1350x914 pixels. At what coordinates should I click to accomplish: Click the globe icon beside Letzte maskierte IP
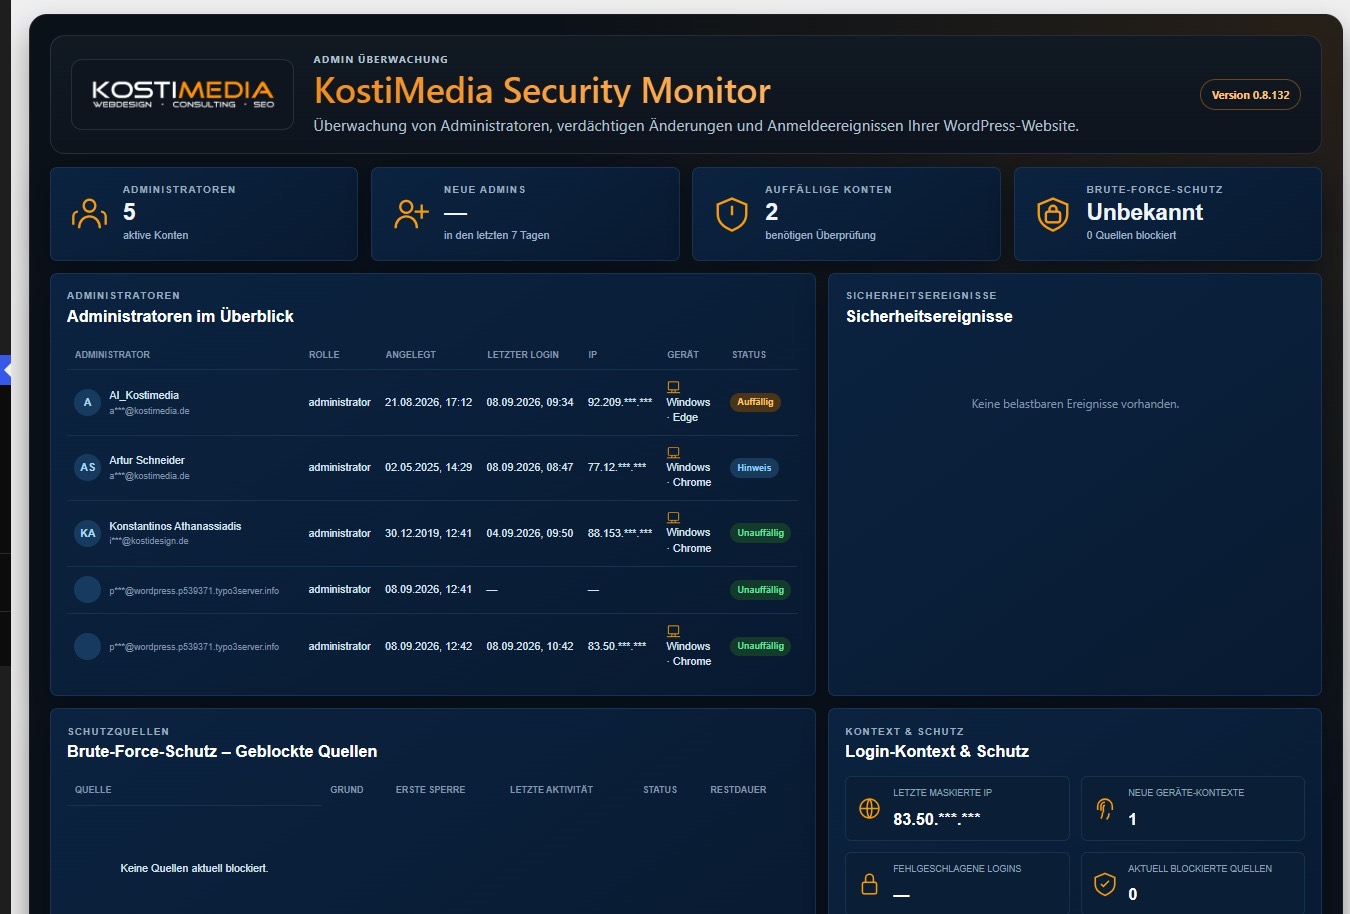point(869,808)
